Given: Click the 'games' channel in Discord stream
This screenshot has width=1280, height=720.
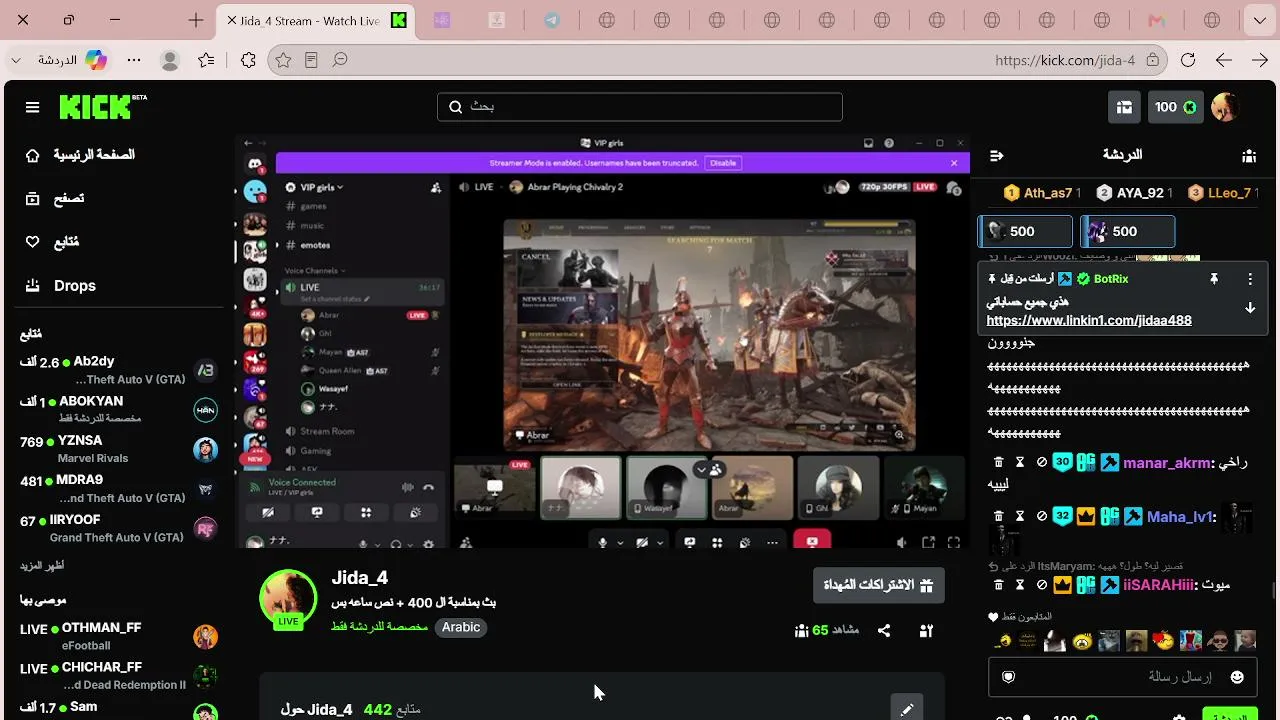Looking at the screenshot, I should coord(313,206).
